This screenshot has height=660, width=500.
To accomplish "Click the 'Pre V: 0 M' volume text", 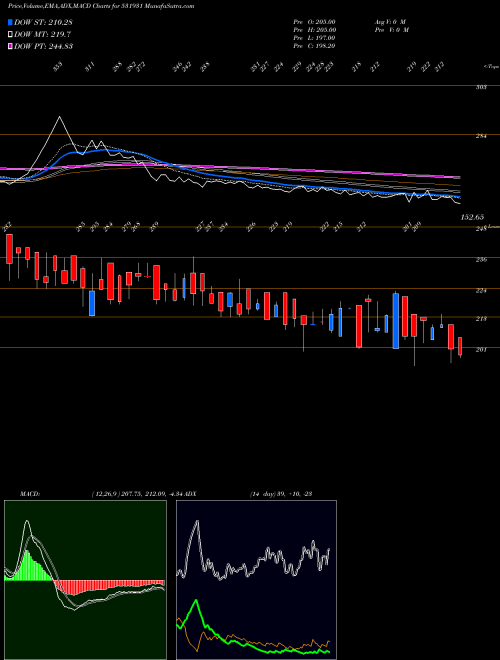I will pos(391,30).
